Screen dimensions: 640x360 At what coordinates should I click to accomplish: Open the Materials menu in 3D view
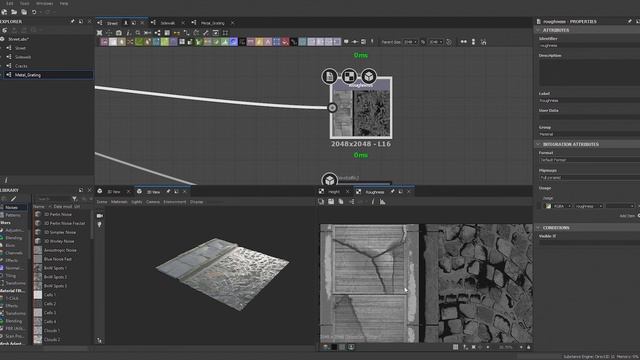pyautogui.click(x=119, y=202)
